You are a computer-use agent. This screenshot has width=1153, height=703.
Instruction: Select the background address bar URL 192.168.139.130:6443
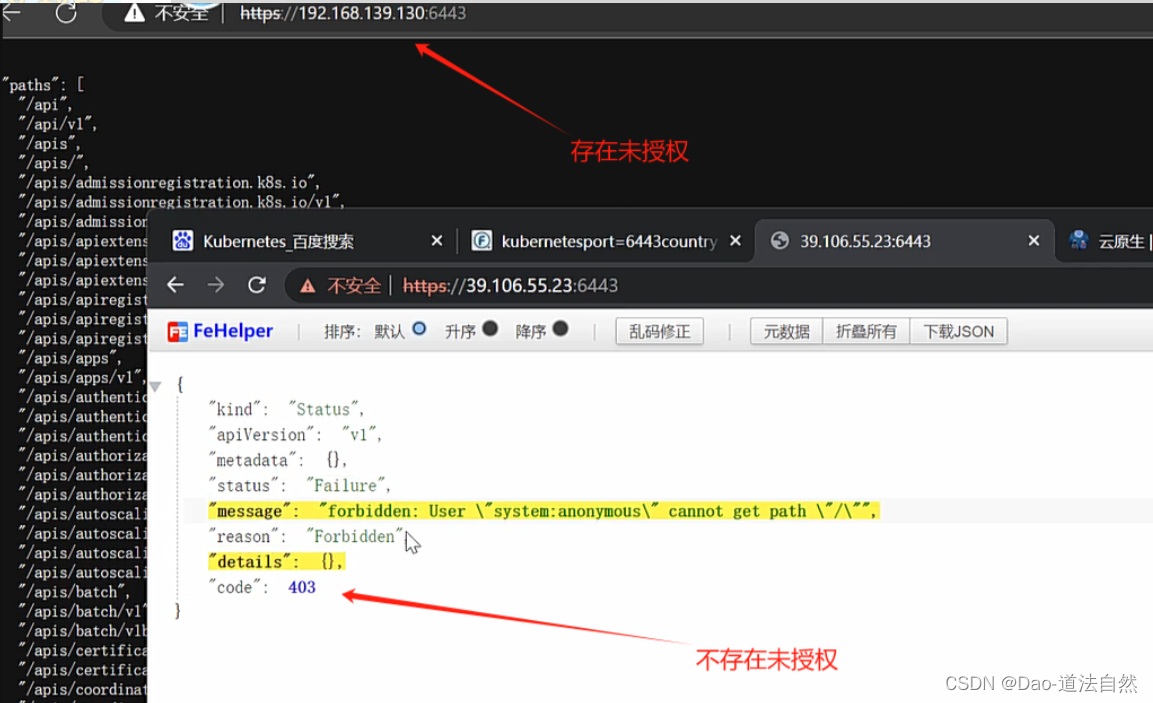click(x=353, y=13)
